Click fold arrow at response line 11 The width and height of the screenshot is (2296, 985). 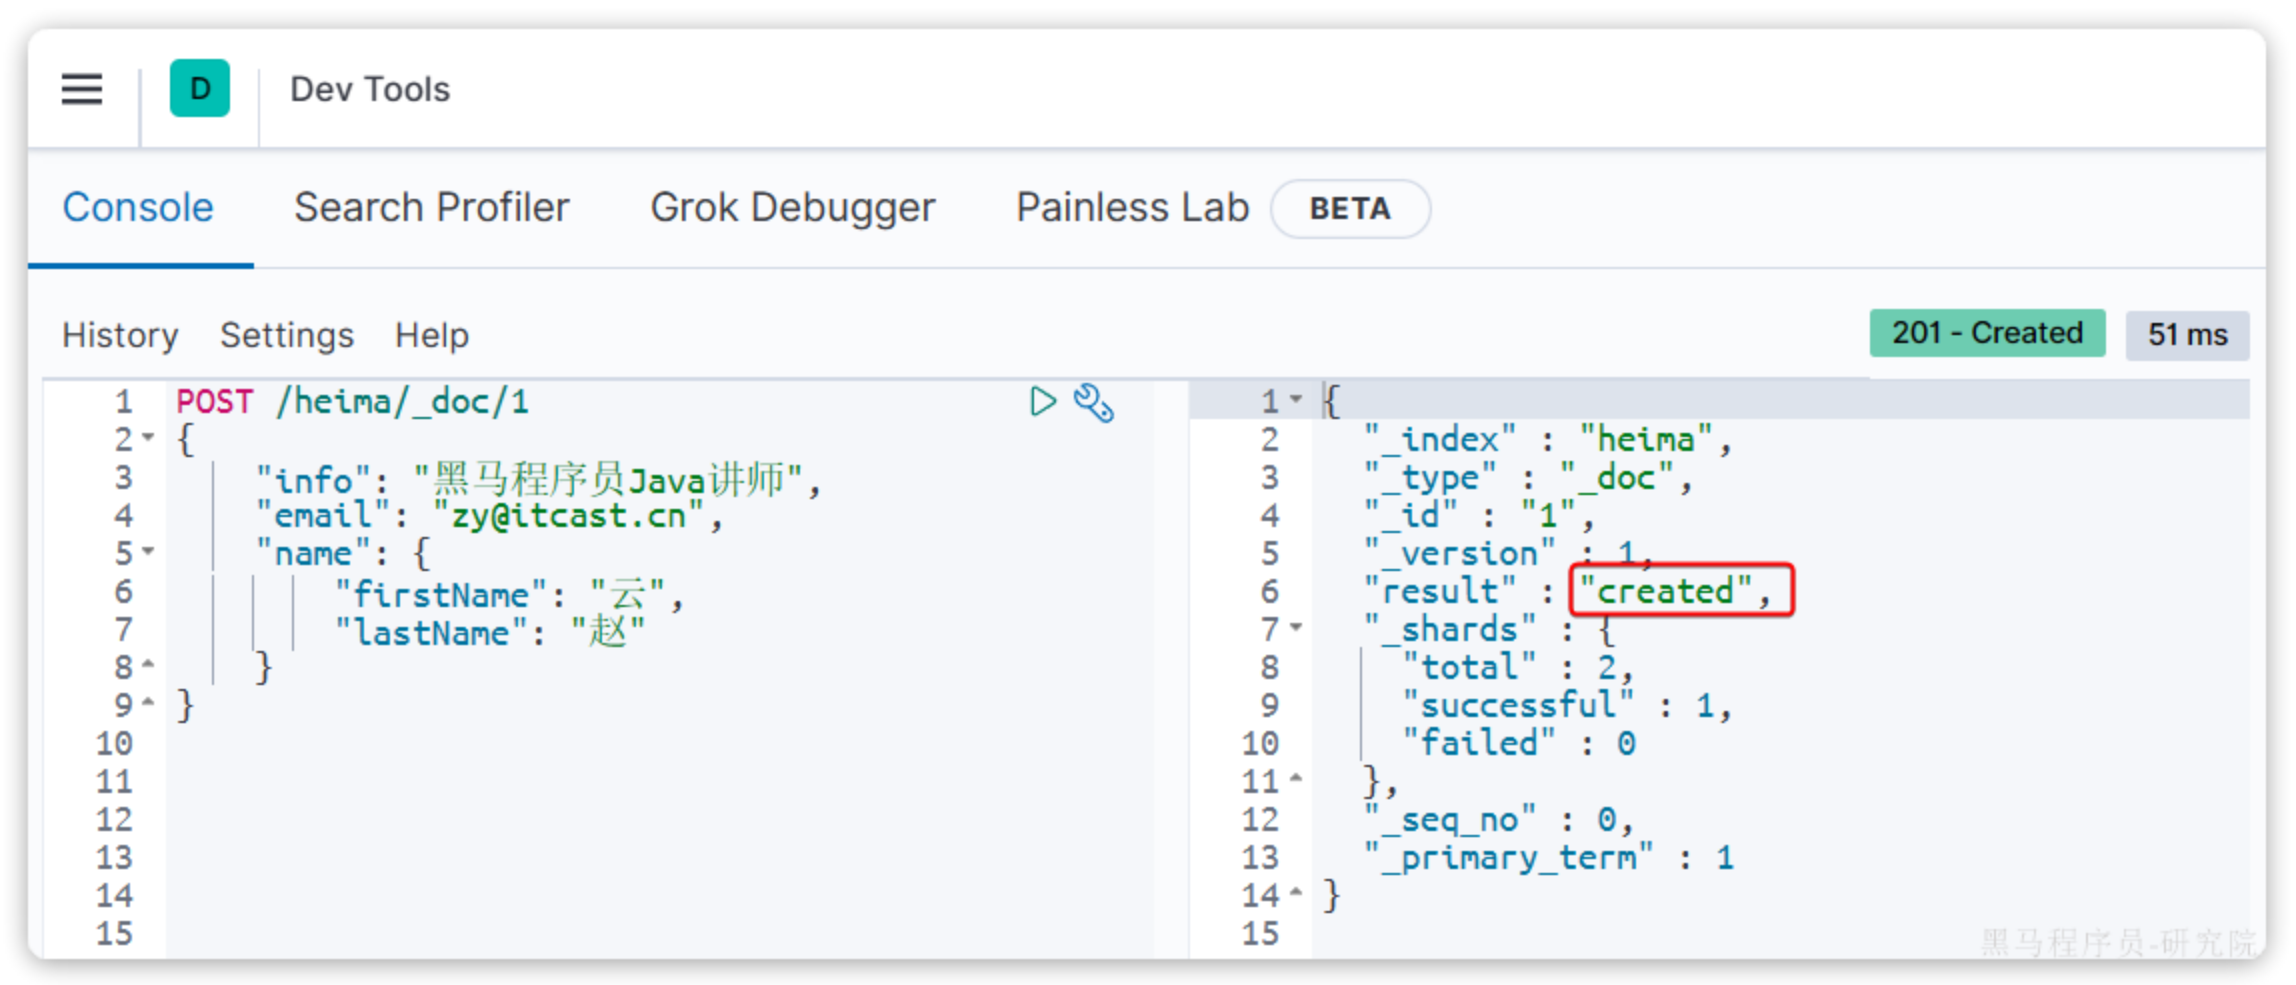1296,778
